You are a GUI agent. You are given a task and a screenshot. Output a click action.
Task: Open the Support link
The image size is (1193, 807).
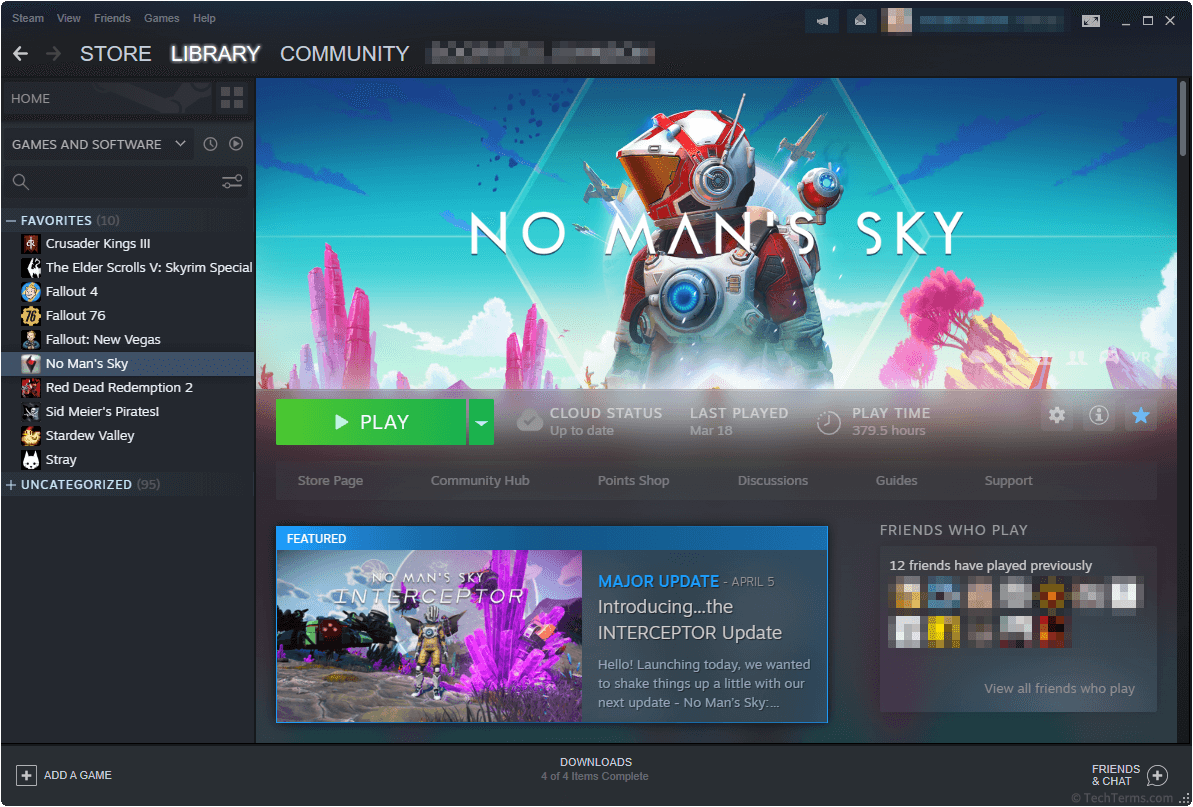tap(1008, 481)
